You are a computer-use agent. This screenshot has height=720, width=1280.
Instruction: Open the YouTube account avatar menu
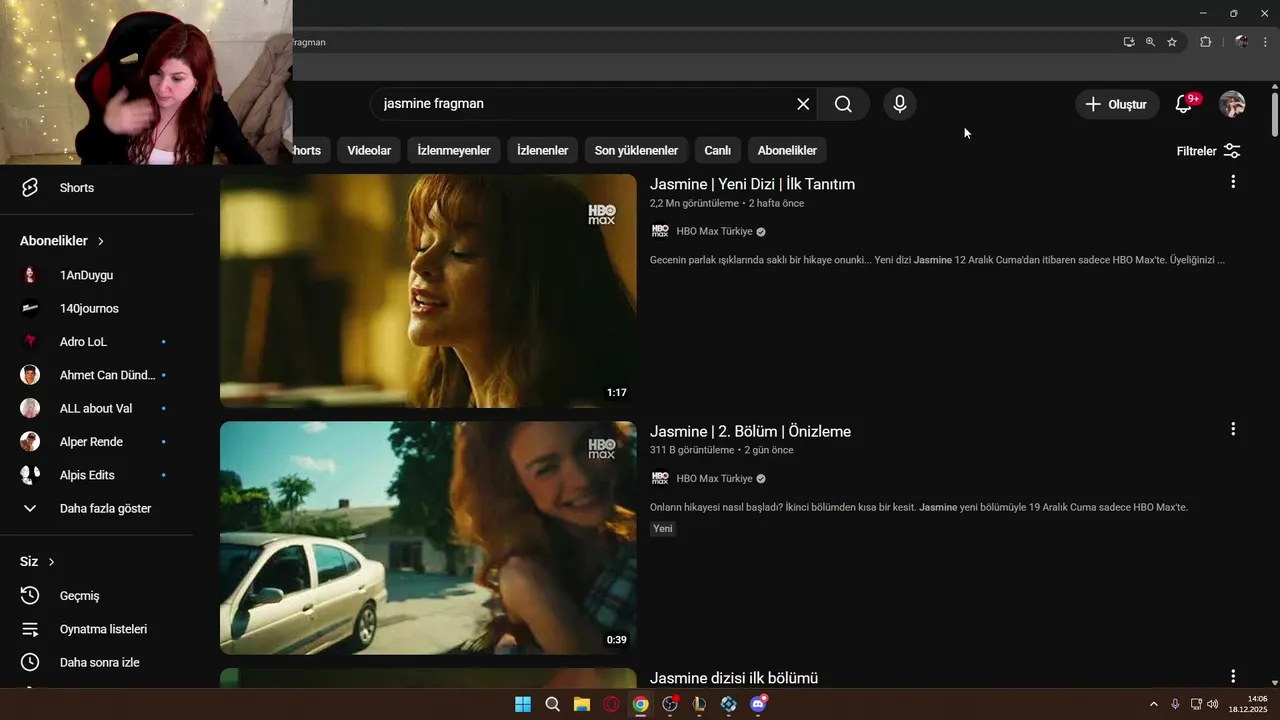[x=1232, y=104]
